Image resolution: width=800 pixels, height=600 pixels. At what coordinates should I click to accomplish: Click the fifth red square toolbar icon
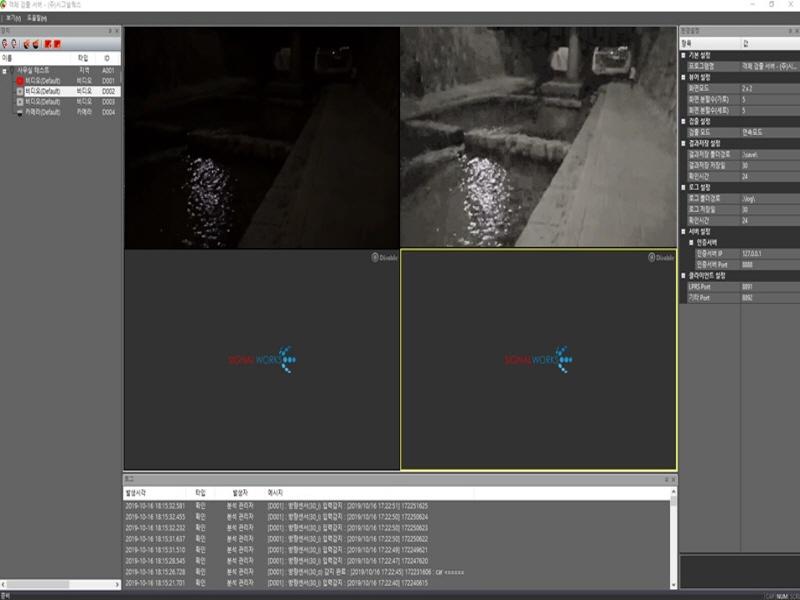coord(48,44)
